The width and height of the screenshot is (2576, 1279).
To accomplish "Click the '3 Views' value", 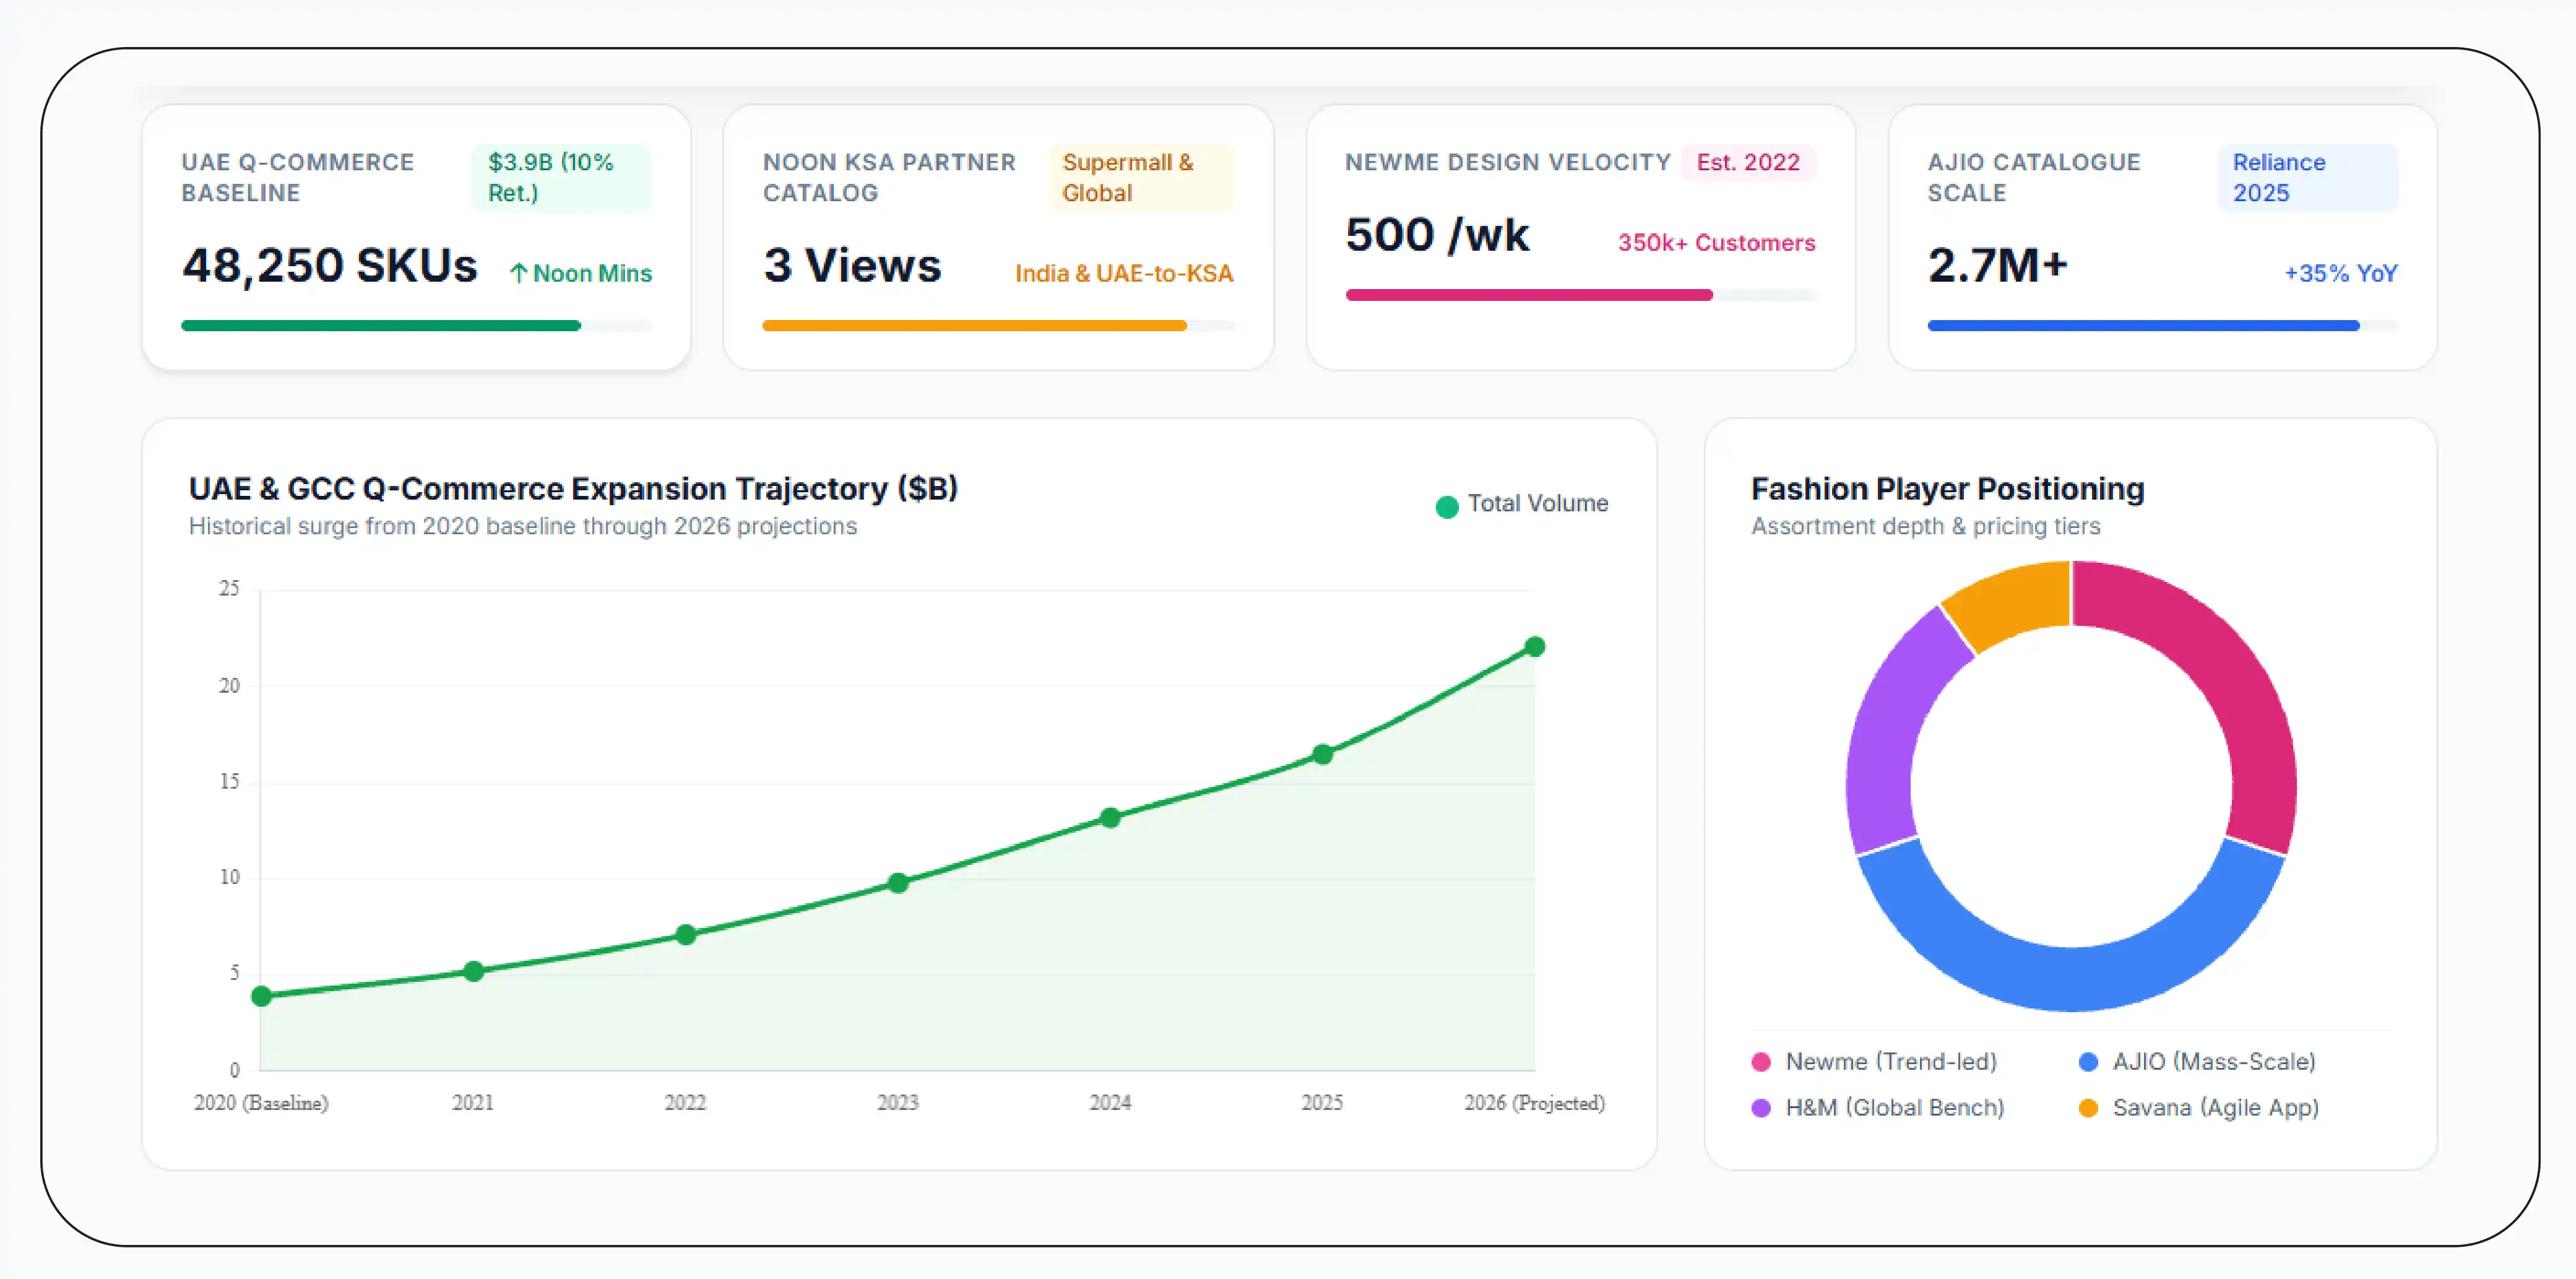I will (x=852, y=266).
